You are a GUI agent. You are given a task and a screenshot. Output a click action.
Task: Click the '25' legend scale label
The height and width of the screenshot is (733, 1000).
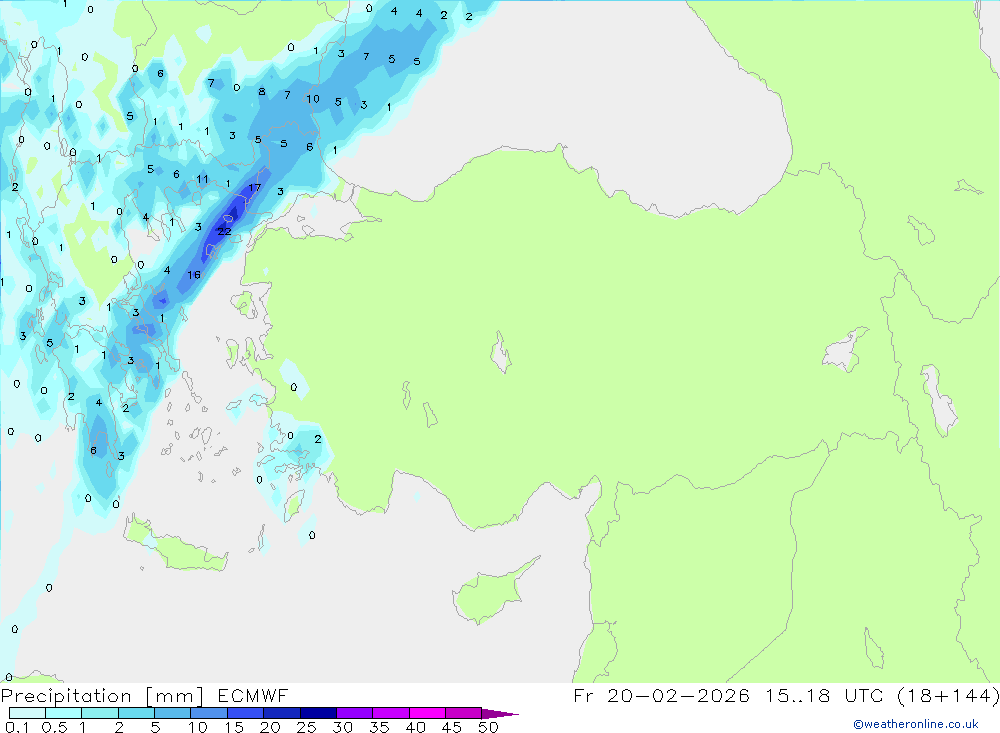point(307,727)
